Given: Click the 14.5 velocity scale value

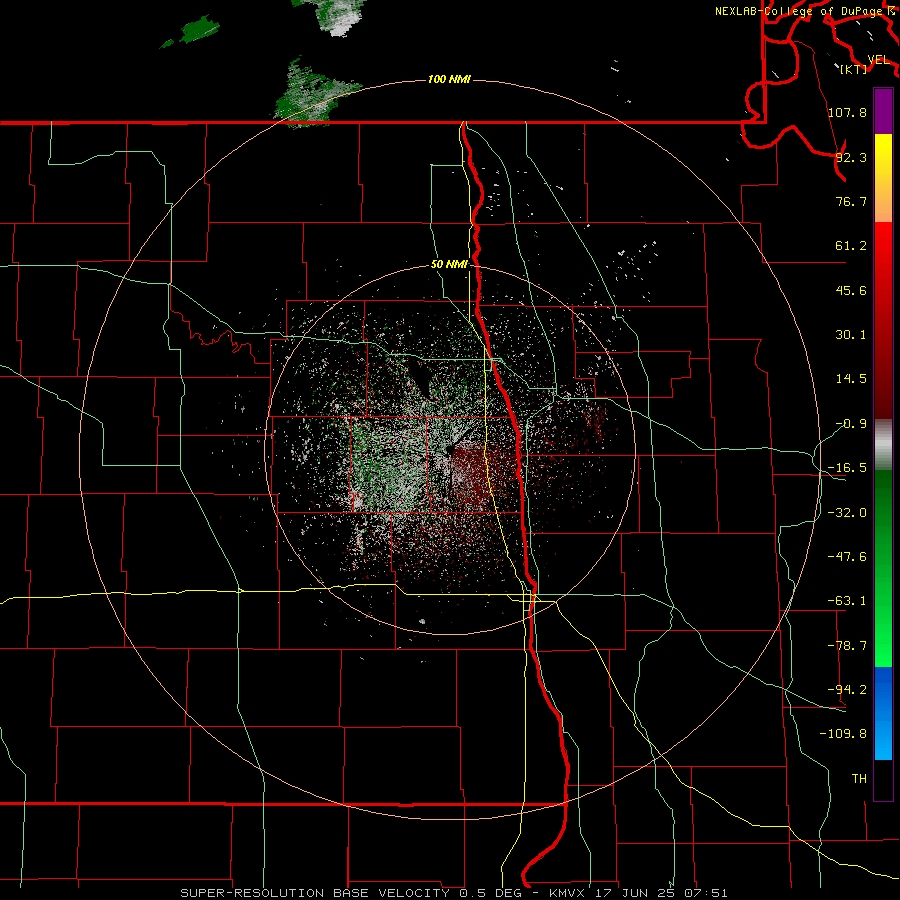Looking at the screenshot, I should (x=851, y=379).
